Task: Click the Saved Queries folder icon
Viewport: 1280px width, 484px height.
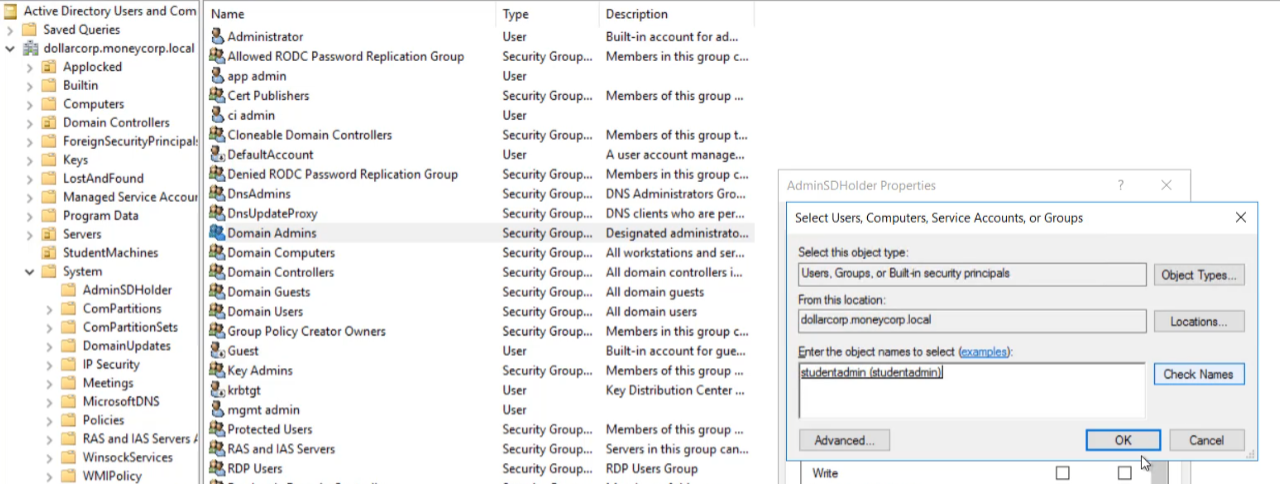Action: (29, 30)
